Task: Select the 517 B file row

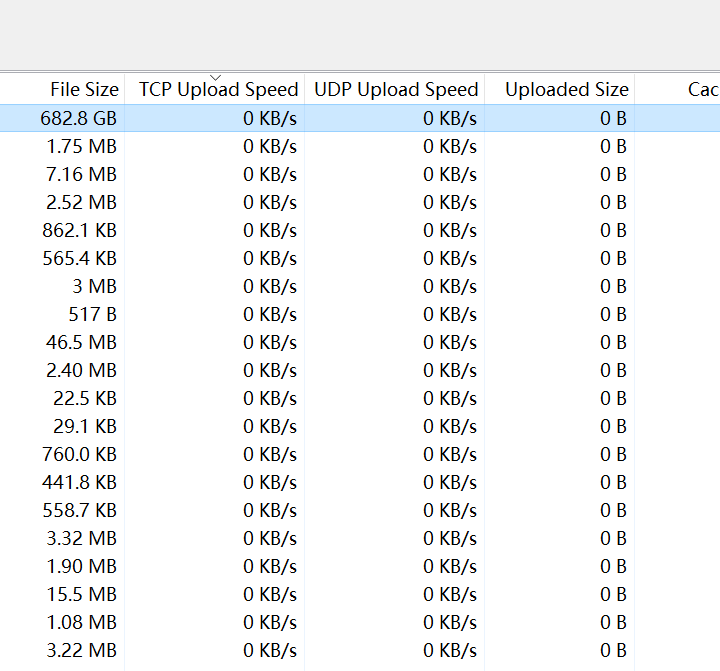Action: pos(360,314)
